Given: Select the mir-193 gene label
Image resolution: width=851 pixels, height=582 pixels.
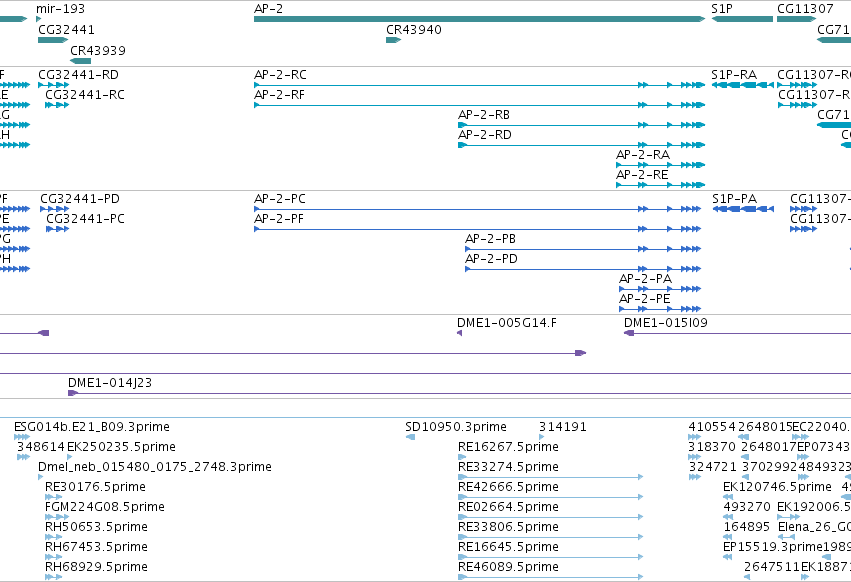Looking at the screenshot, I should click(60, 9).
